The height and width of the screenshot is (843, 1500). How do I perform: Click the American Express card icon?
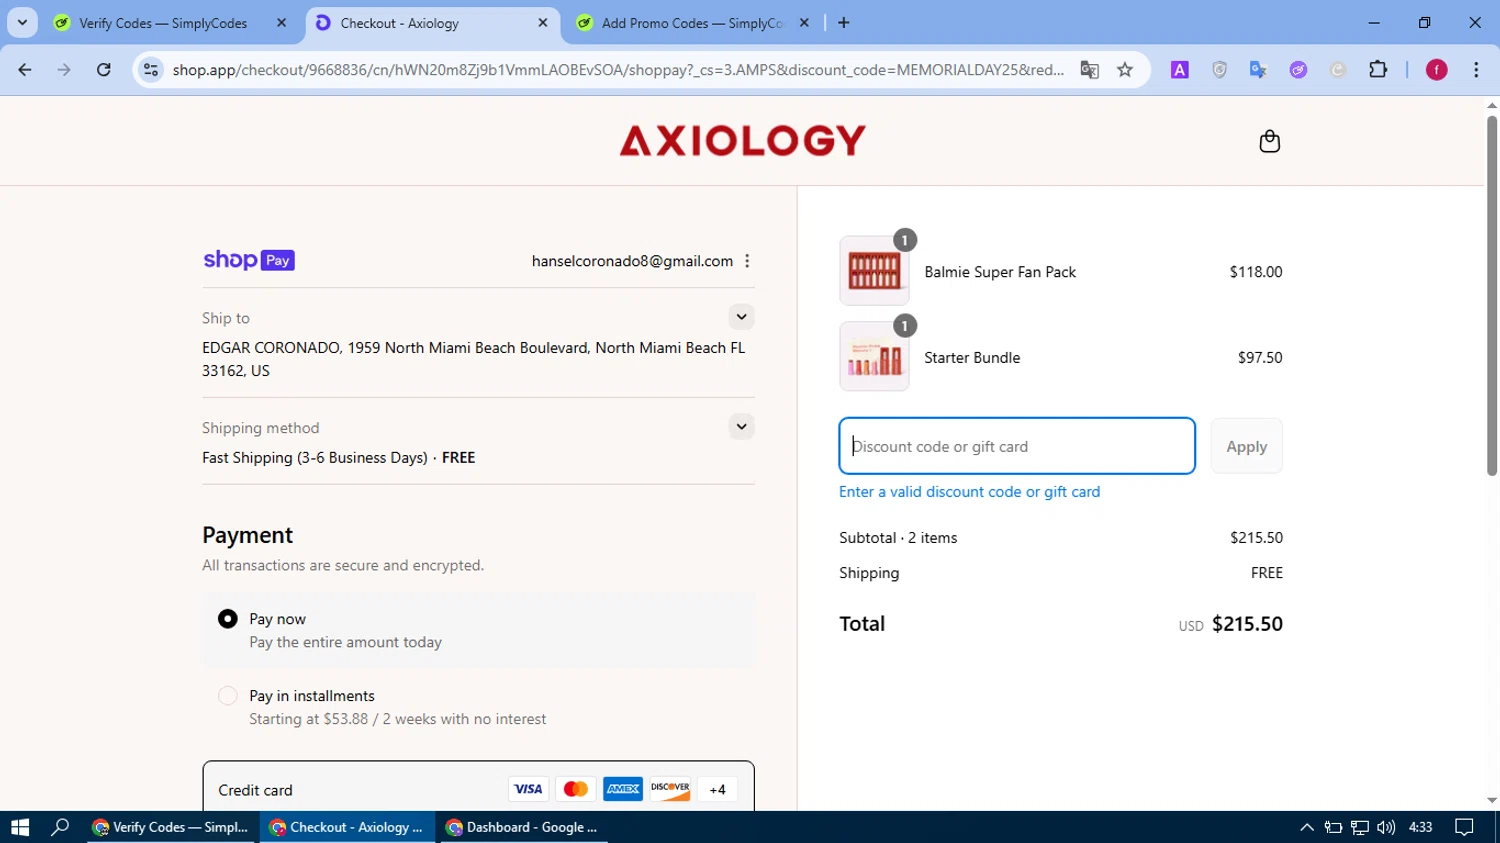[623, 789]
